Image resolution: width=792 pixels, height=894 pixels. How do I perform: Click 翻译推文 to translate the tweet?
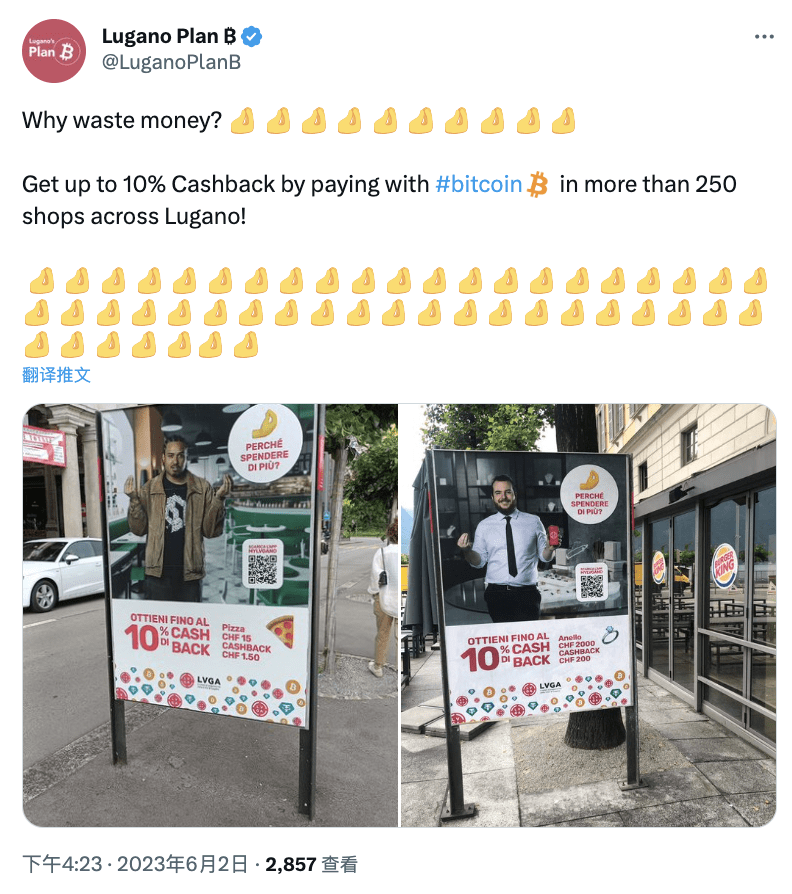(56, 375)
